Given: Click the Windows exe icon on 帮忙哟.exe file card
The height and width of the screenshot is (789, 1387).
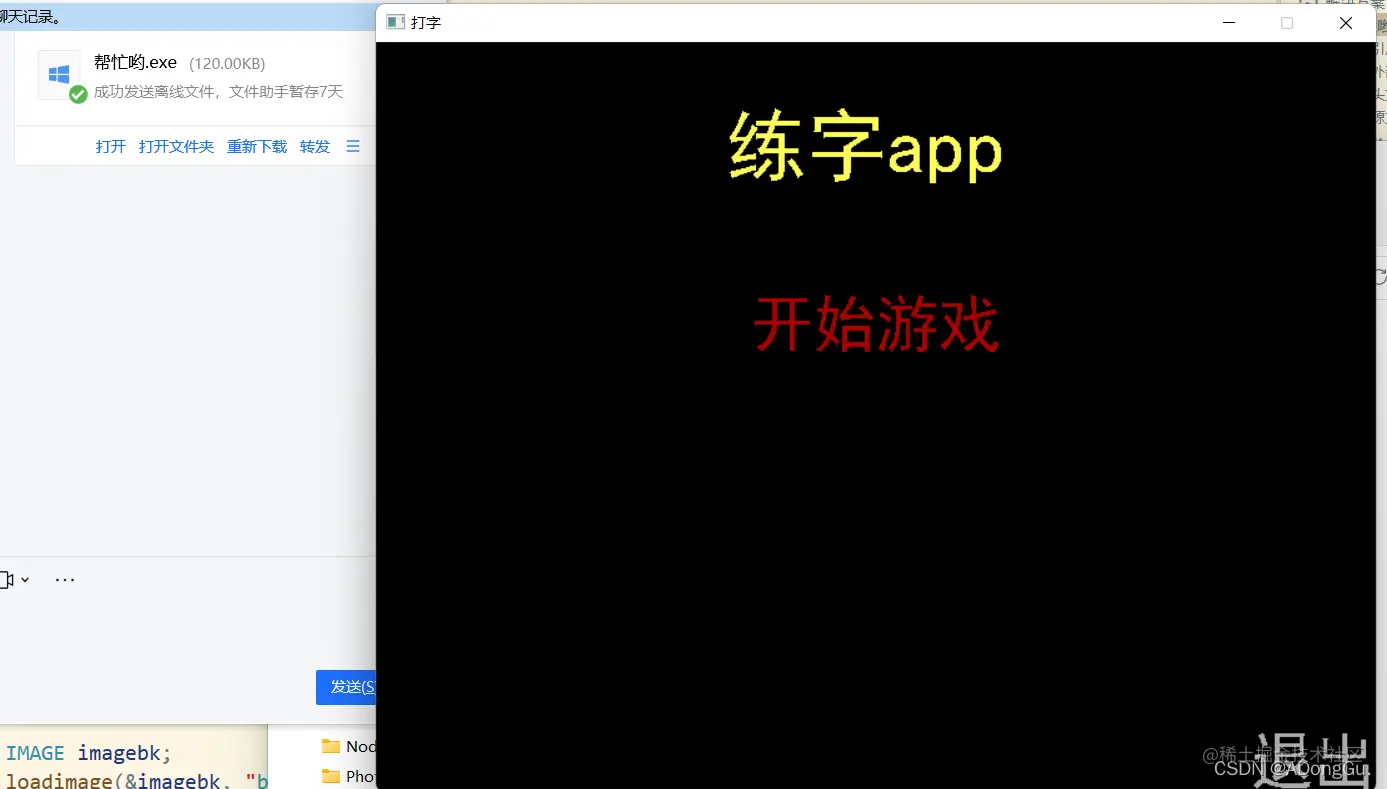Looking at the screenshot, I should click(x=58, y=73).
